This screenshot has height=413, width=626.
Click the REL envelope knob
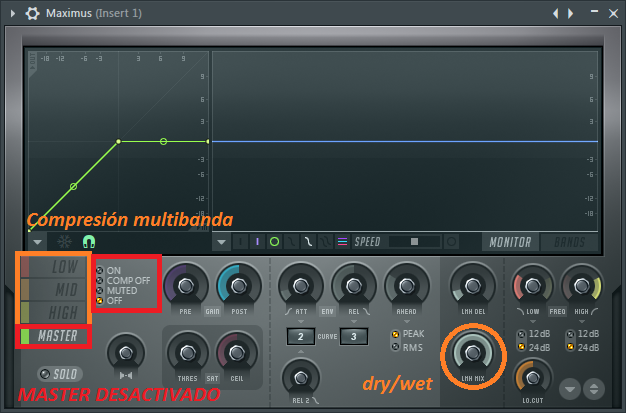click(x=354, y=286)
